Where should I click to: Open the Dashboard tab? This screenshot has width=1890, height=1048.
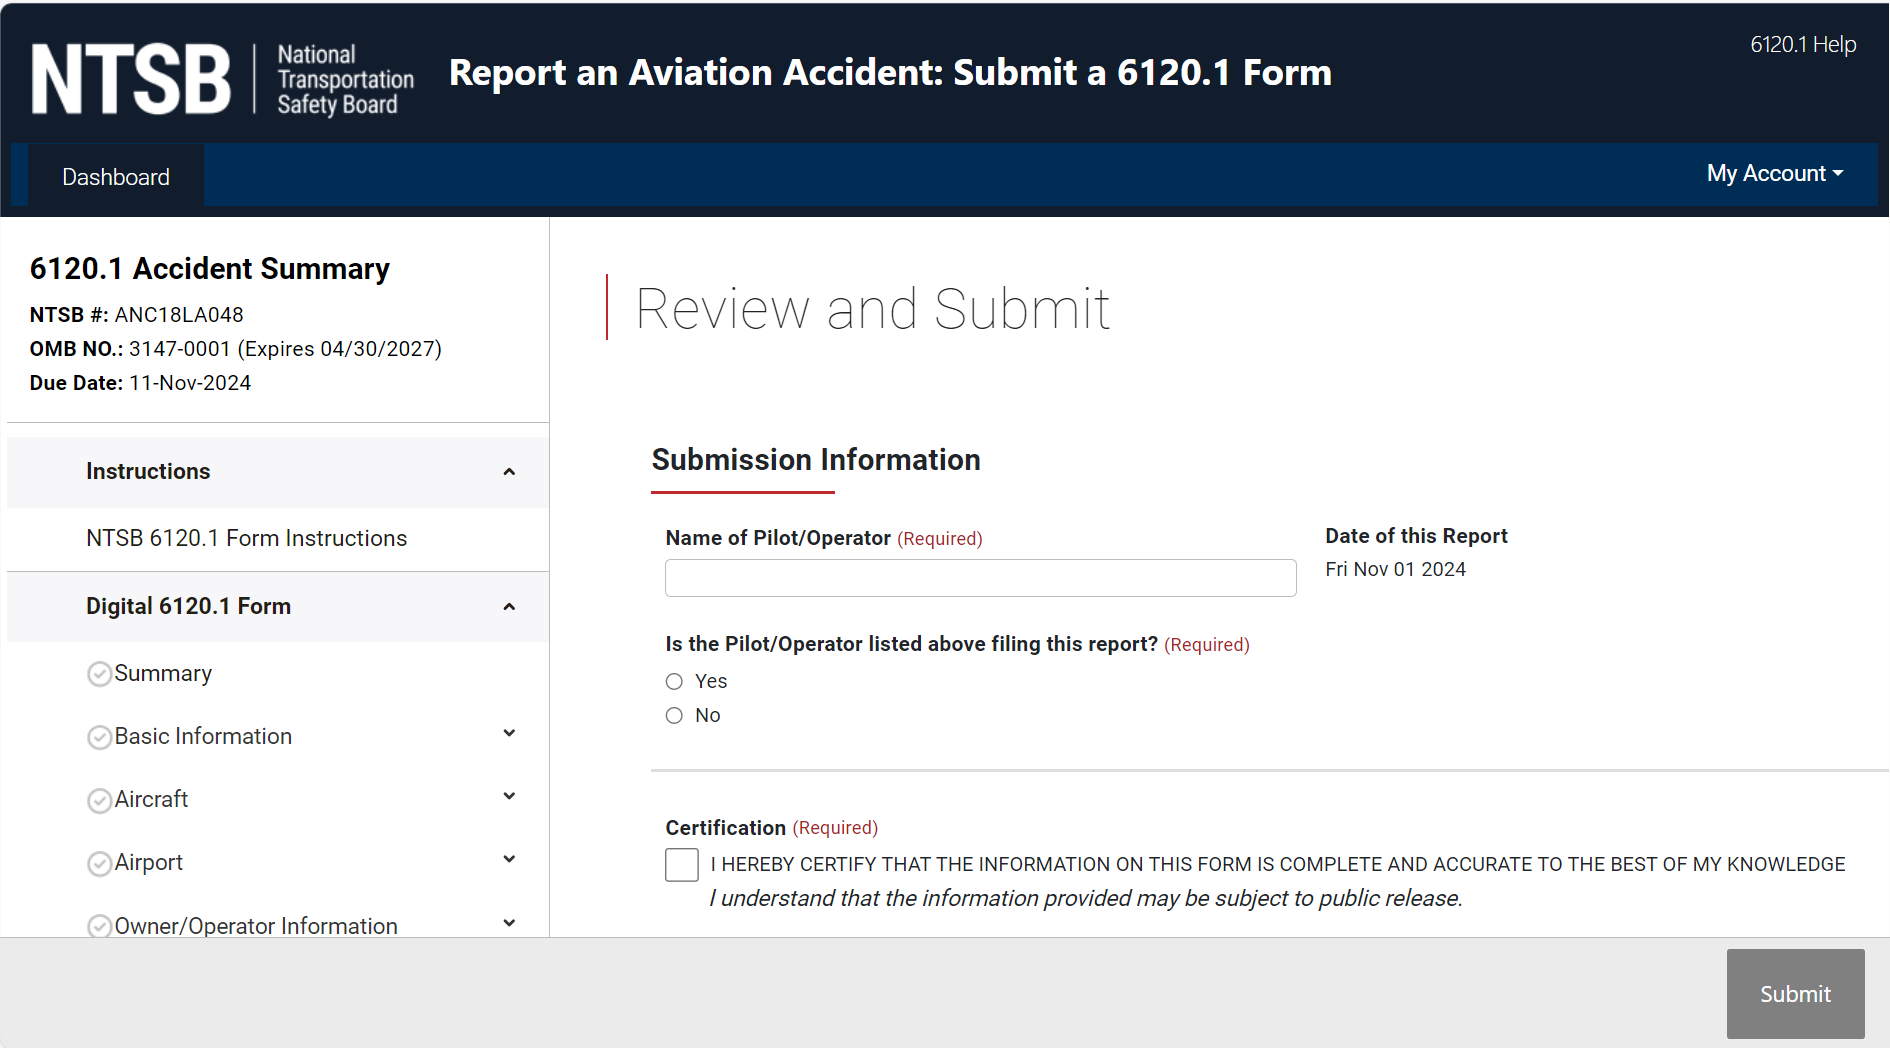tap(116, 177)
